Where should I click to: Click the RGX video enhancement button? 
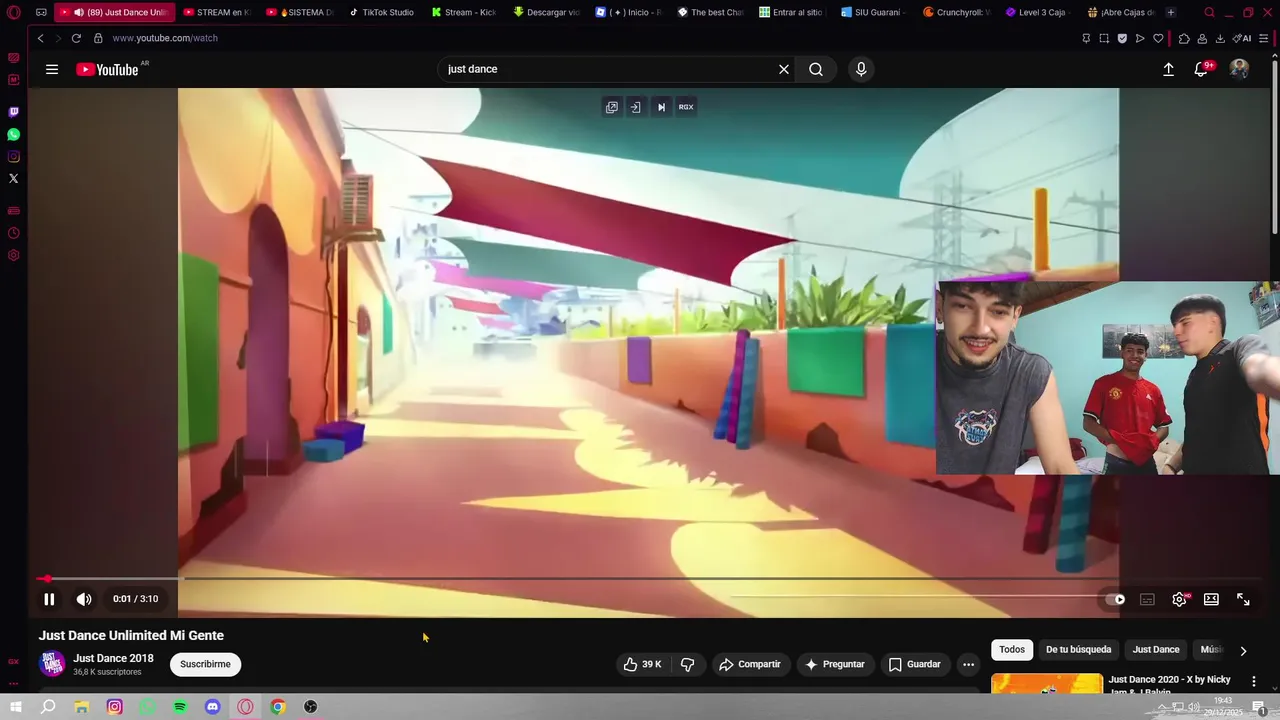pyautogui.click(x=686, y=107)
